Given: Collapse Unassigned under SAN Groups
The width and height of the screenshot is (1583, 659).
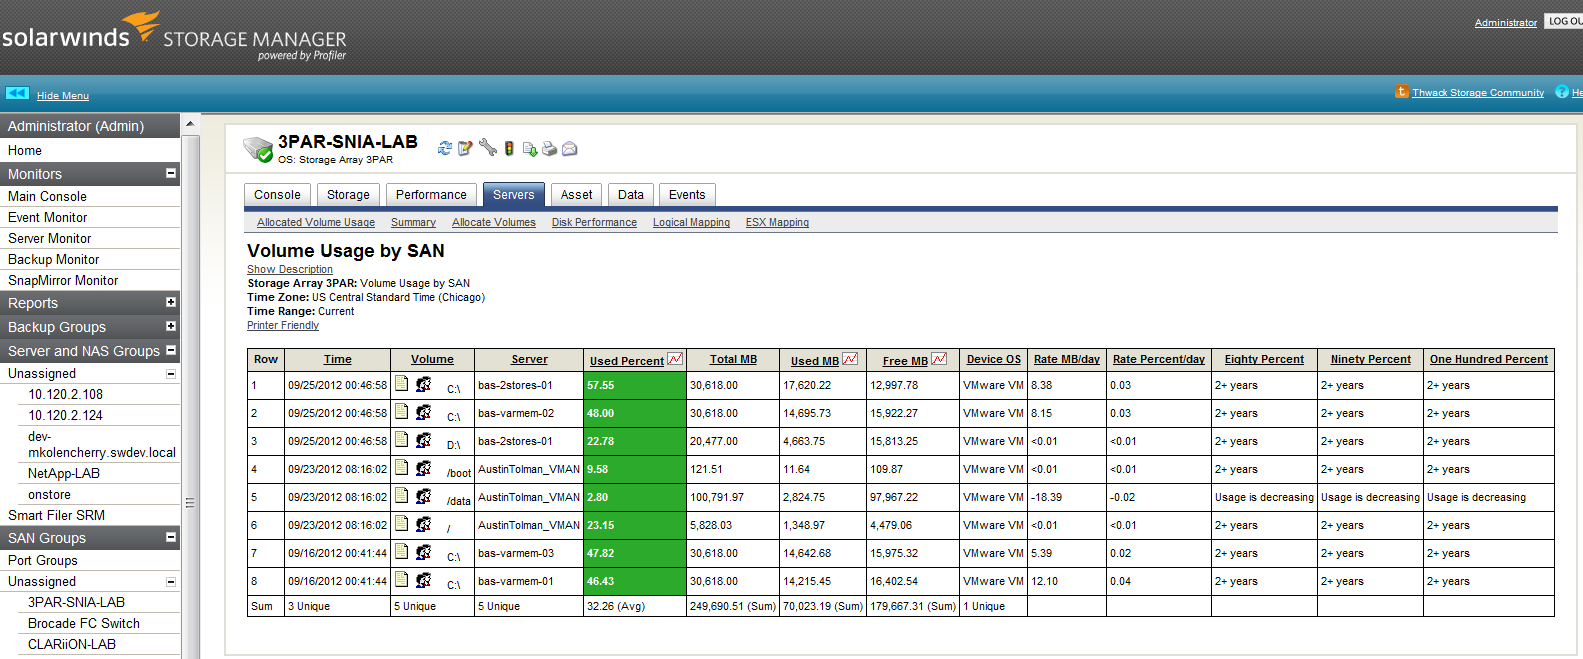Looking at the screenshot, I should tap(170, 581).
